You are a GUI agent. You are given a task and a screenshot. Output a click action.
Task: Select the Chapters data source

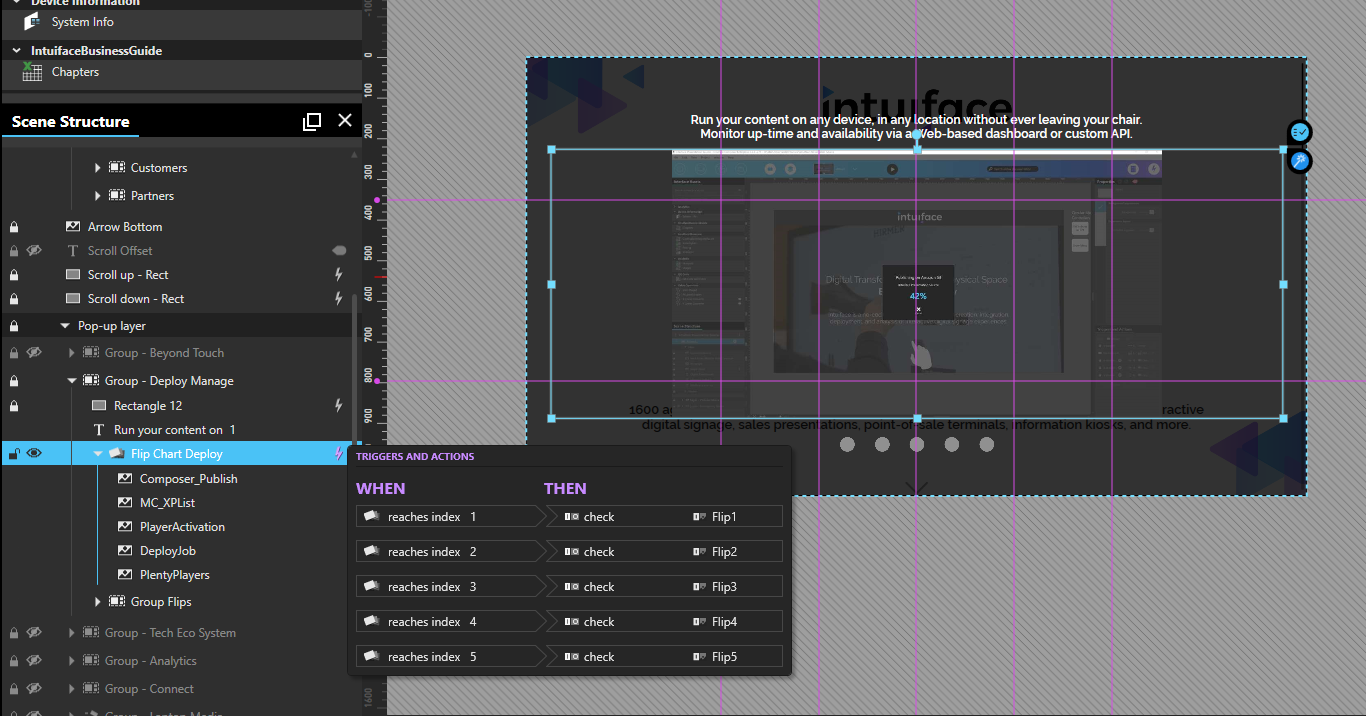coord(180,72)
